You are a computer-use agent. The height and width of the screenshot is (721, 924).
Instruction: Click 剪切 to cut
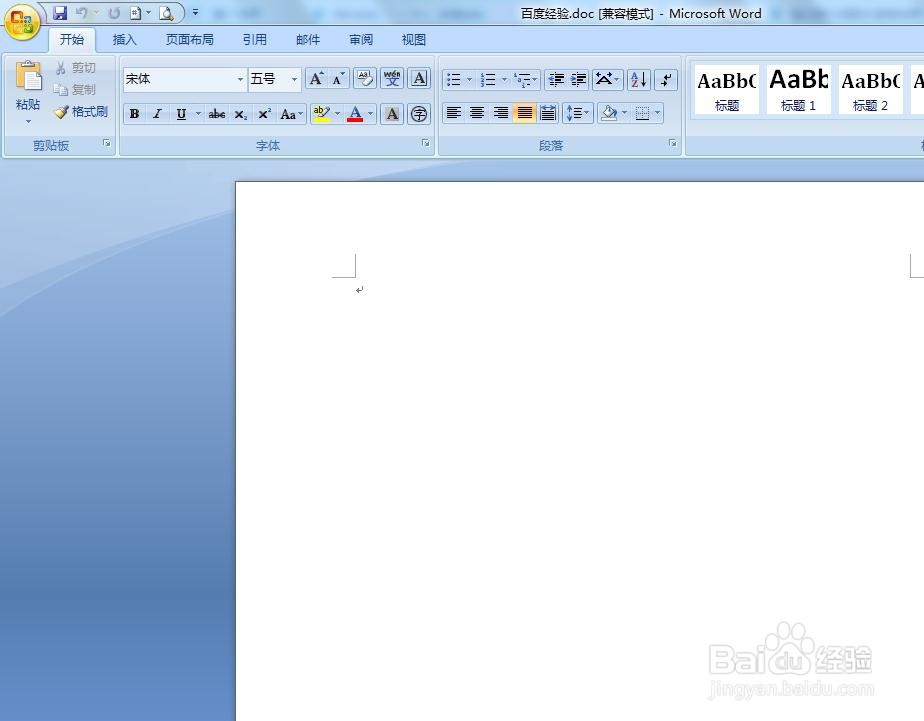(x=75, y=68)
